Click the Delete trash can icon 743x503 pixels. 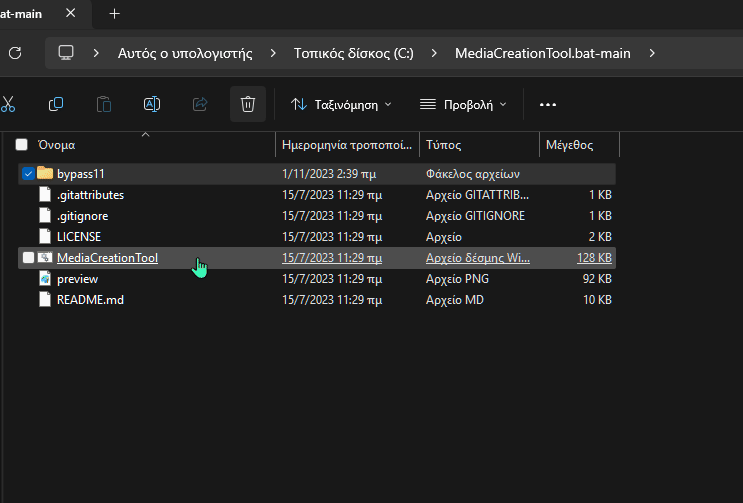pyautogui.click(x=248, y=104)
